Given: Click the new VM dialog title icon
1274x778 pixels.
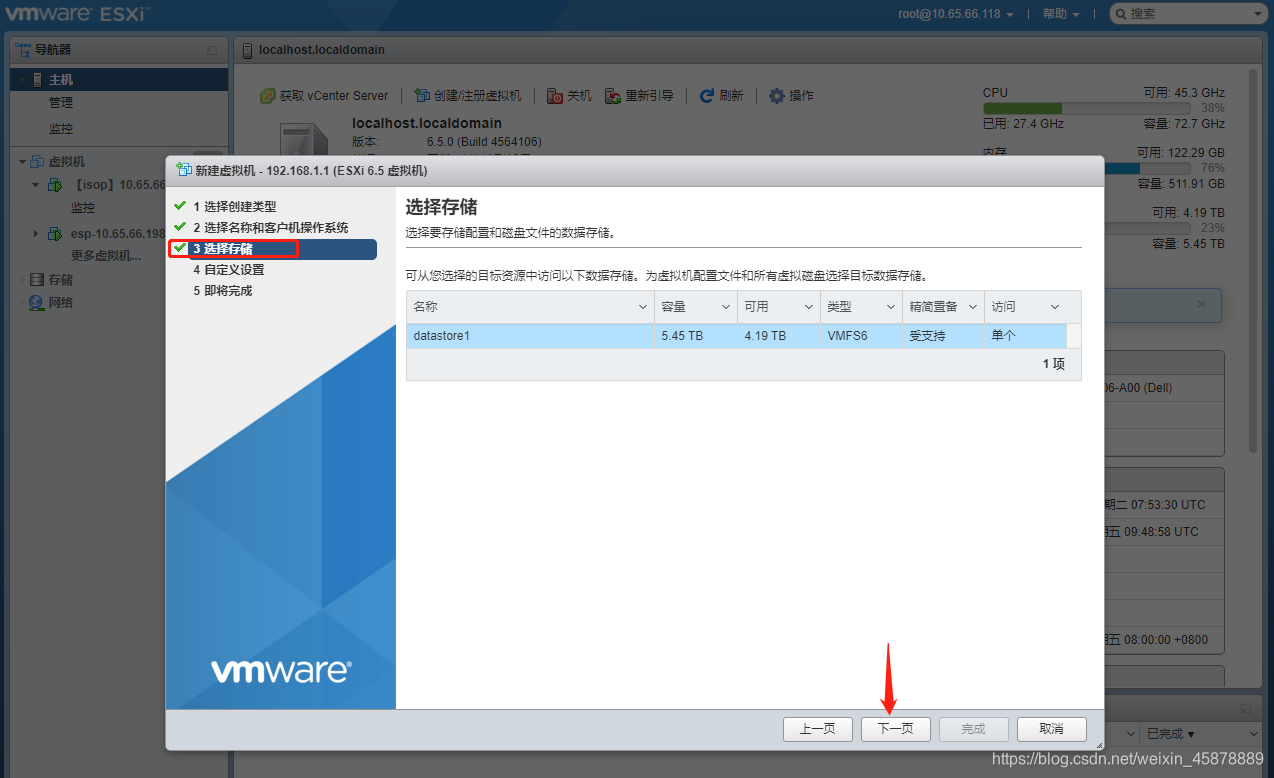Looking at the screenshot, I should (x=184, y=170).
